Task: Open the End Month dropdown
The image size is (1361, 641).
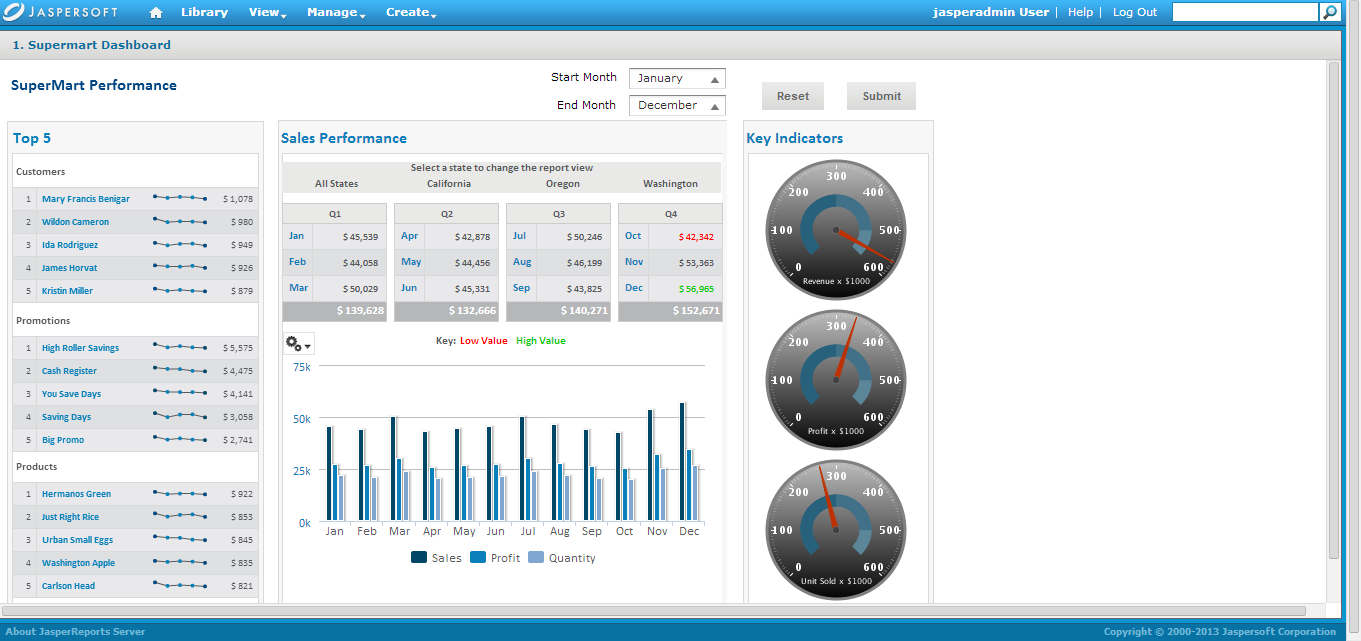Action: (x=677, y=105)
